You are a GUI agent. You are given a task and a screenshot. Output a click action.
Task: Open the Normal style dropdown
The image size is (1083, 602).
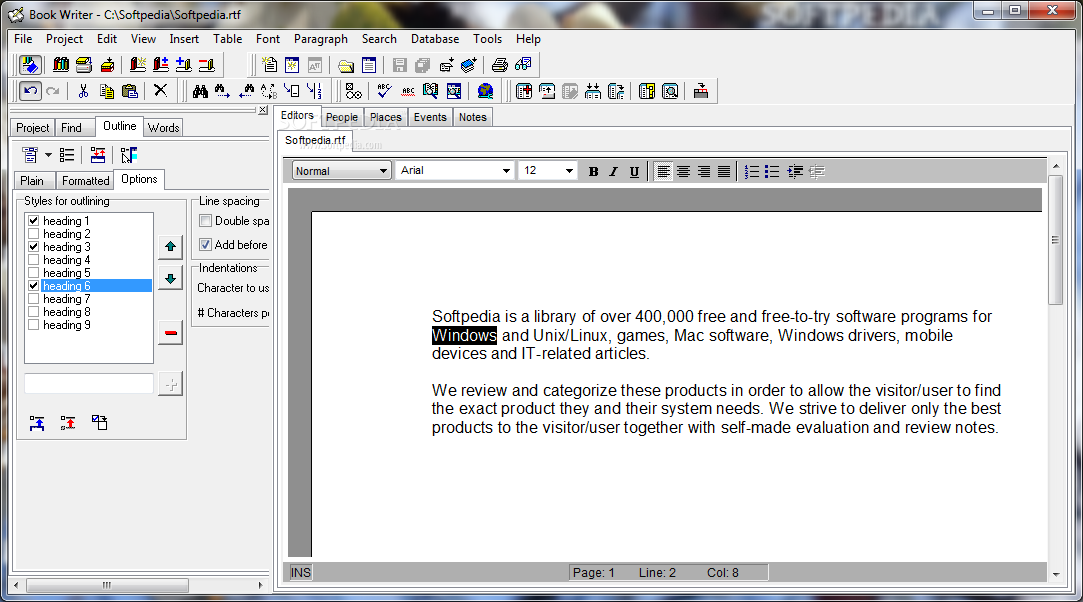tap(383, 171)
